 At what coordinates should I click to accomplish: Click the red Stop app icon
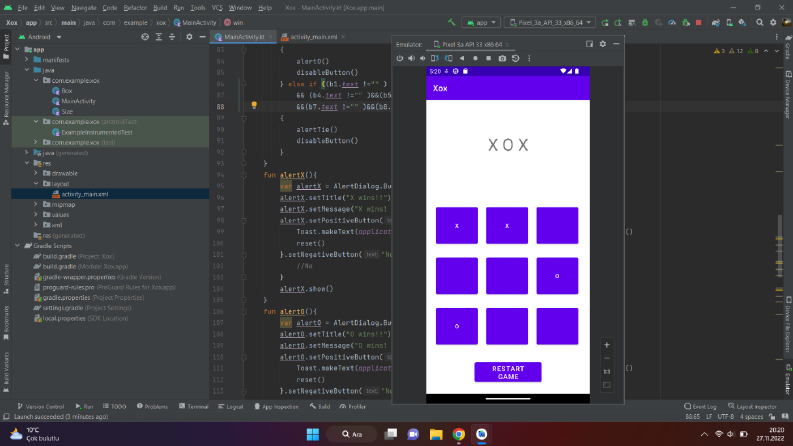pos(698,22)
